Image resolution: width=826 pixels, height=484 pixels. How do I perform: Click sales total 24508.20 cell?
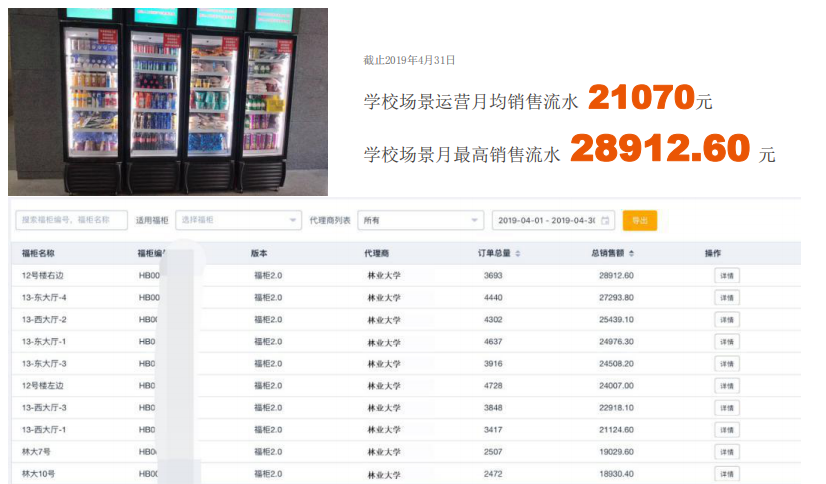pyautogui.click(x=616, y=363)
